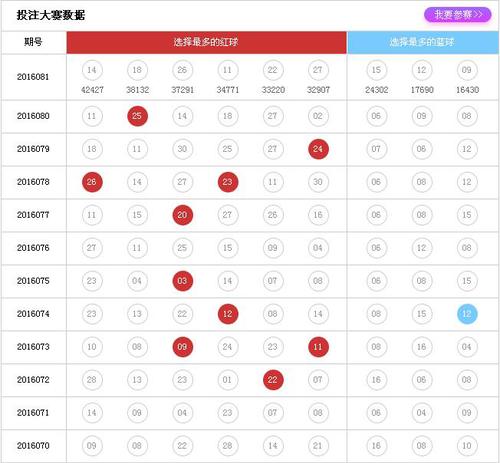Image resolution: width=500 pixels, height=463 pixels.
Task: Click the vote count 42427
Action: point(92,90)
